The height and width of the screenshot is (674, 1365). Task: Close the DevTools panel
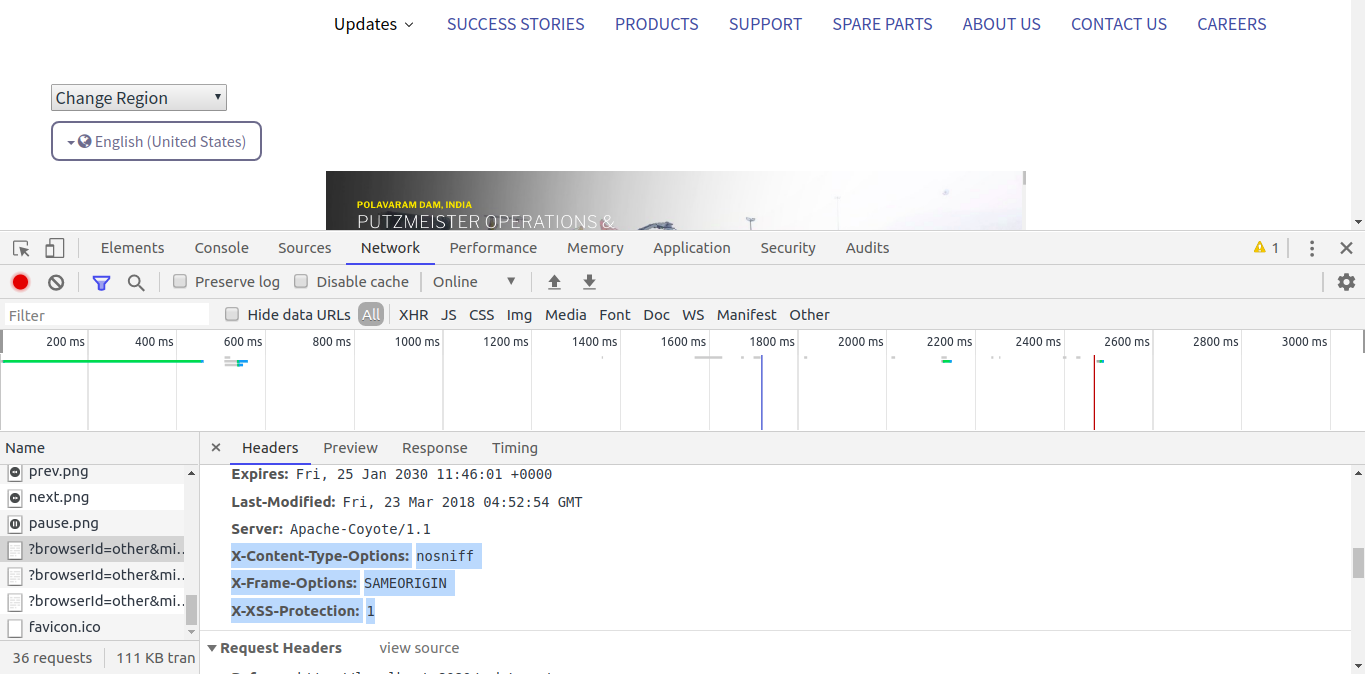point(1346,248)
